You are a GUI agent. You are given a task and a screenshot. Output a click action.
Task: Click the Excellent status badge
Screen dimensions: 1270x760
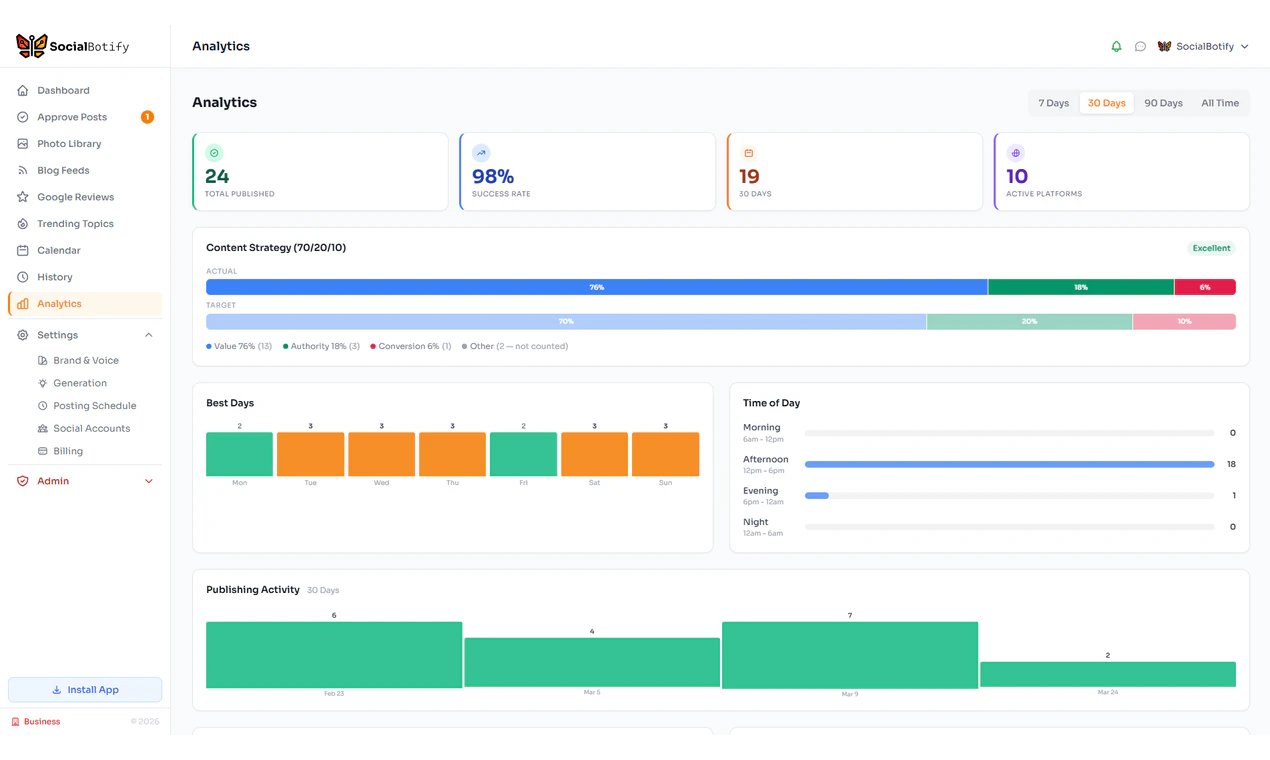point(1211,248)
